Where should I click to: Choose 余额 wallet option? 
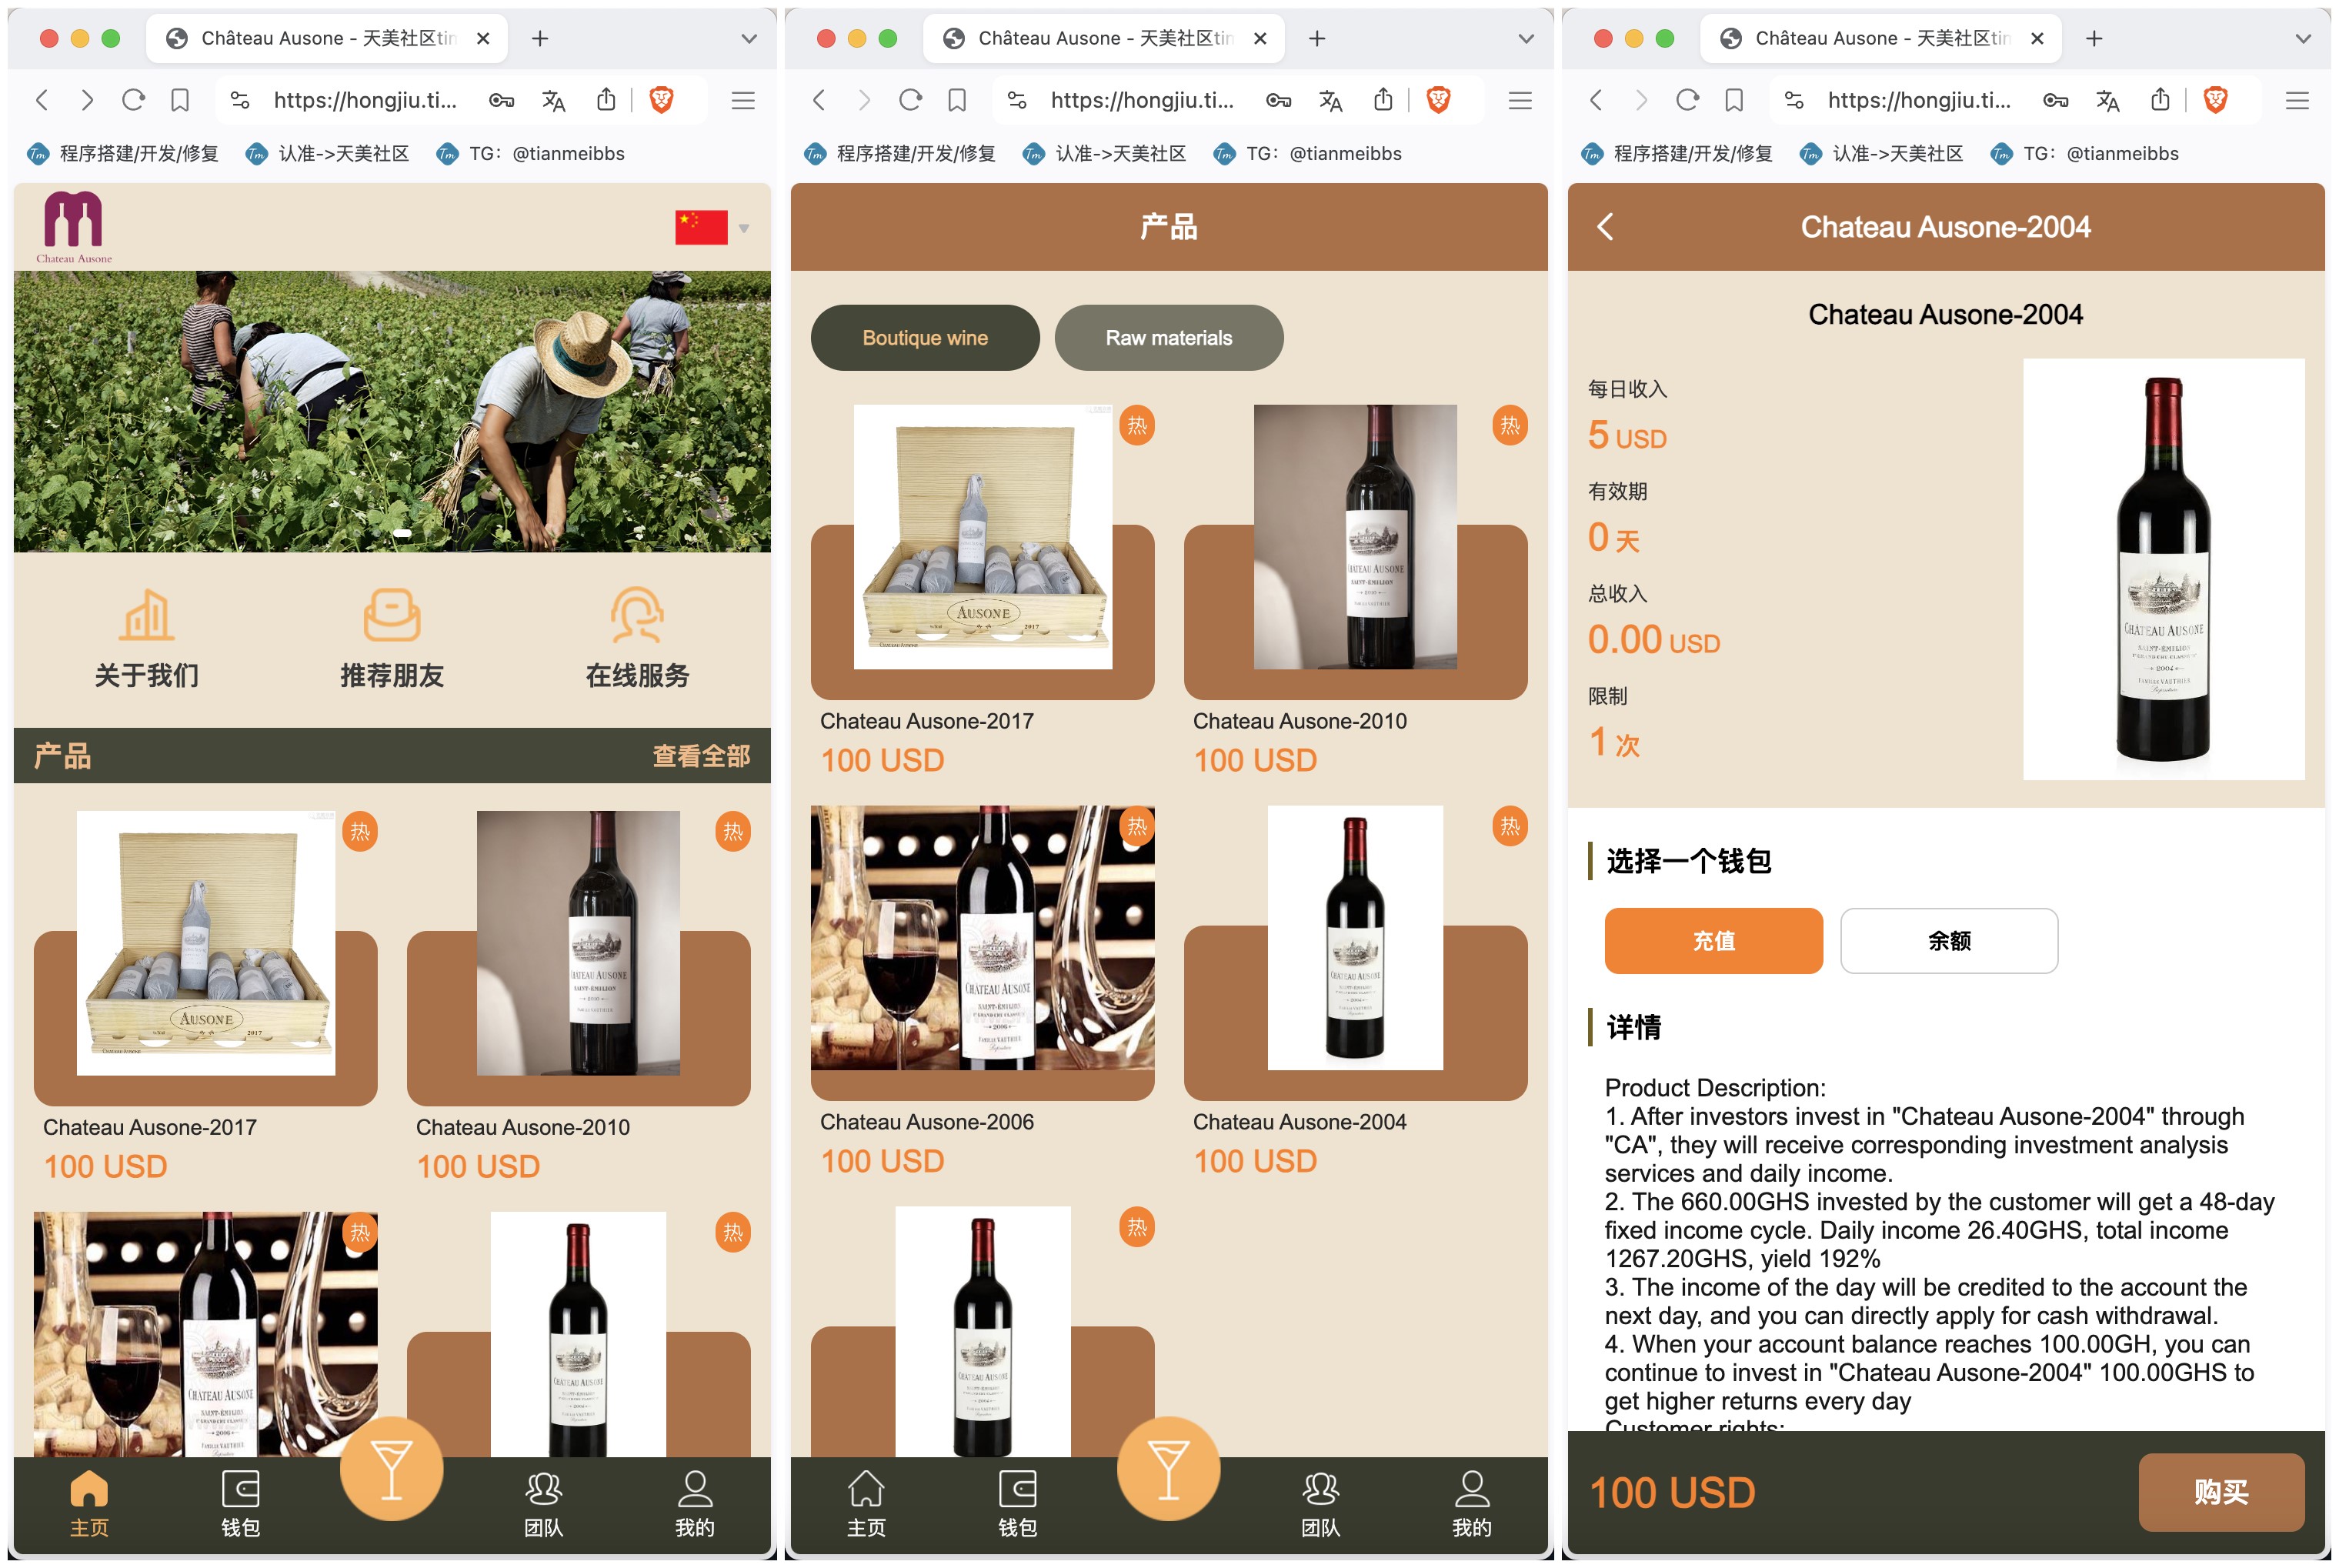[x=1949, y=941]
